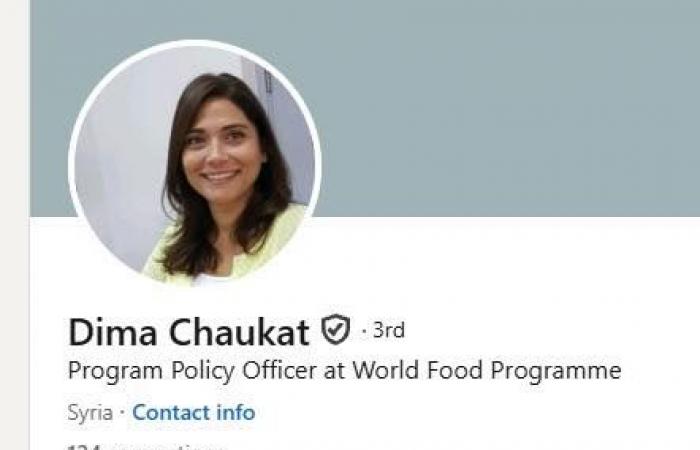Click the beige page margin left of the profile card
700x450 pixels.
pos(14,225)
